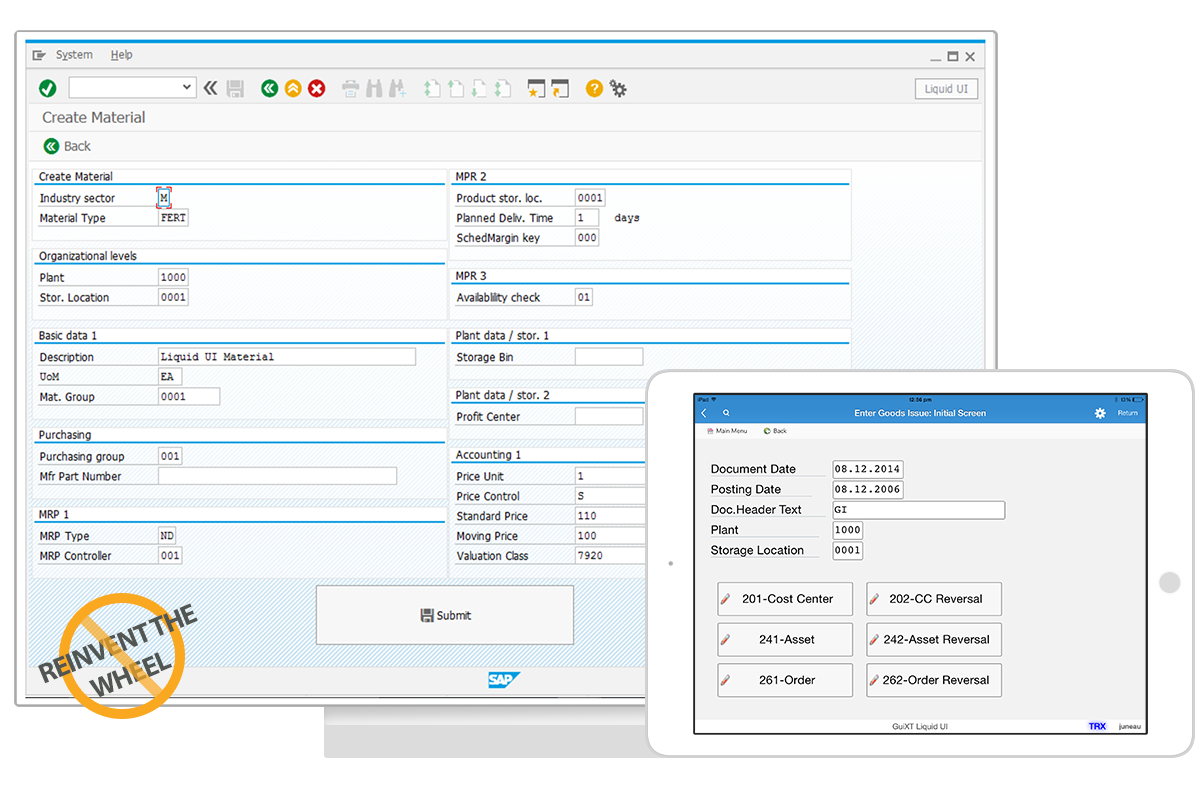This screenshot has width=1200, height=800.
Task: Open the Help menu
Action: tap(121, 55)
